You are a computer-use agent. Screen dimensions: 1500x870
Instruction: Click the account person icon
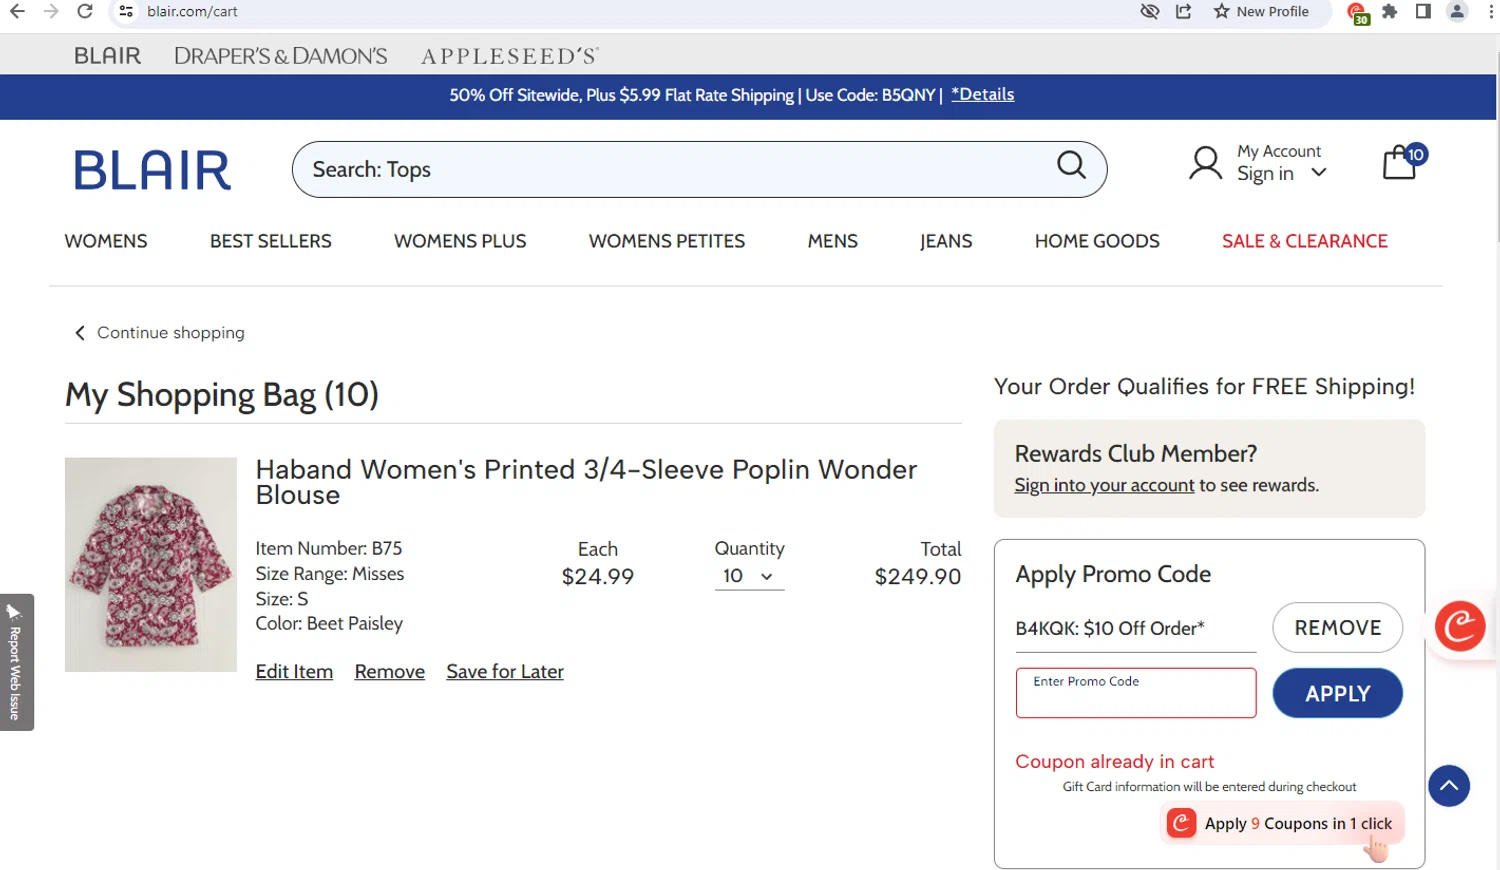1205,163
